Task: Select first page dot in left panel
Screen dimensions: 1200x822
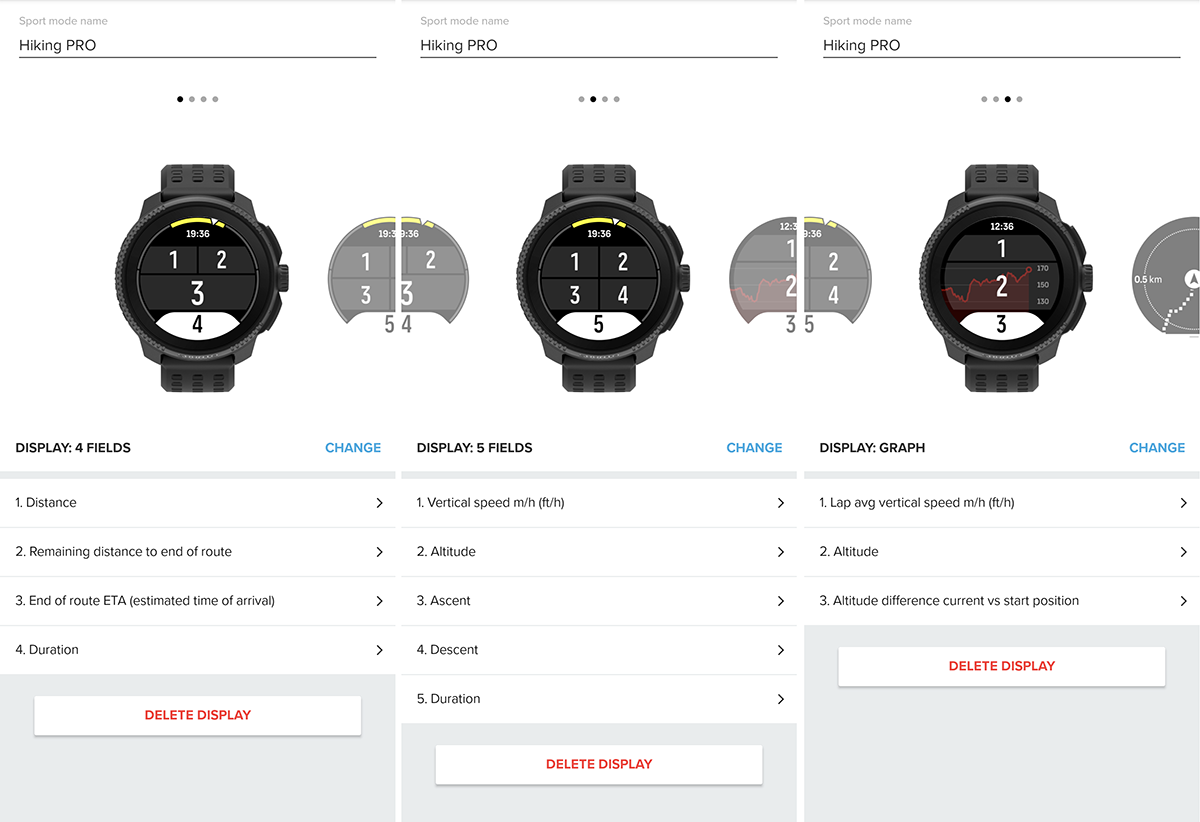Action: [x=180, y=99]
